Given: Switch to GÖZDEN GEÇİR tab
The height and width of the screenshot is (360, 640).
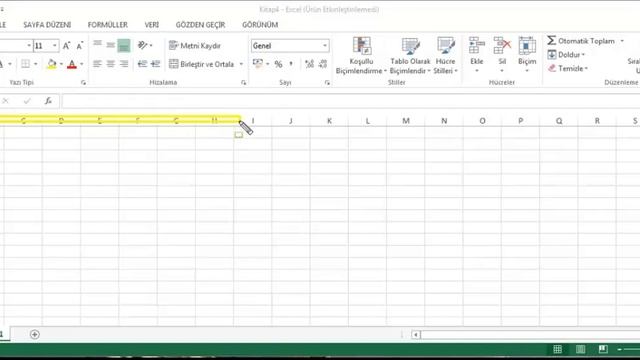Looking at the screenshot, I should pos(200,25).
